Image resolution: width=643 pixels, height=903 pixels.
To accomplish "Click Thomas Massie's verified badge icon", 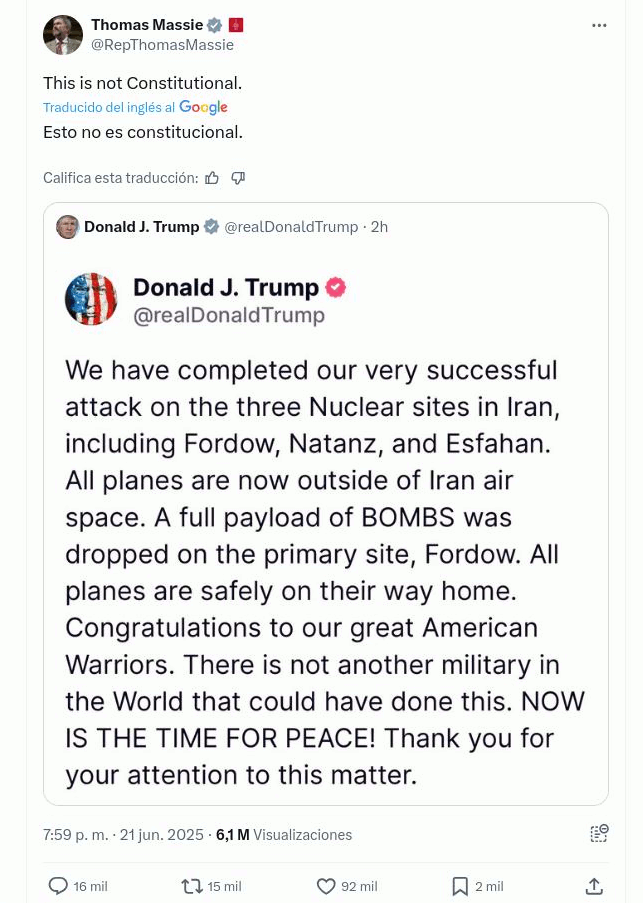I will click(214, 25).
